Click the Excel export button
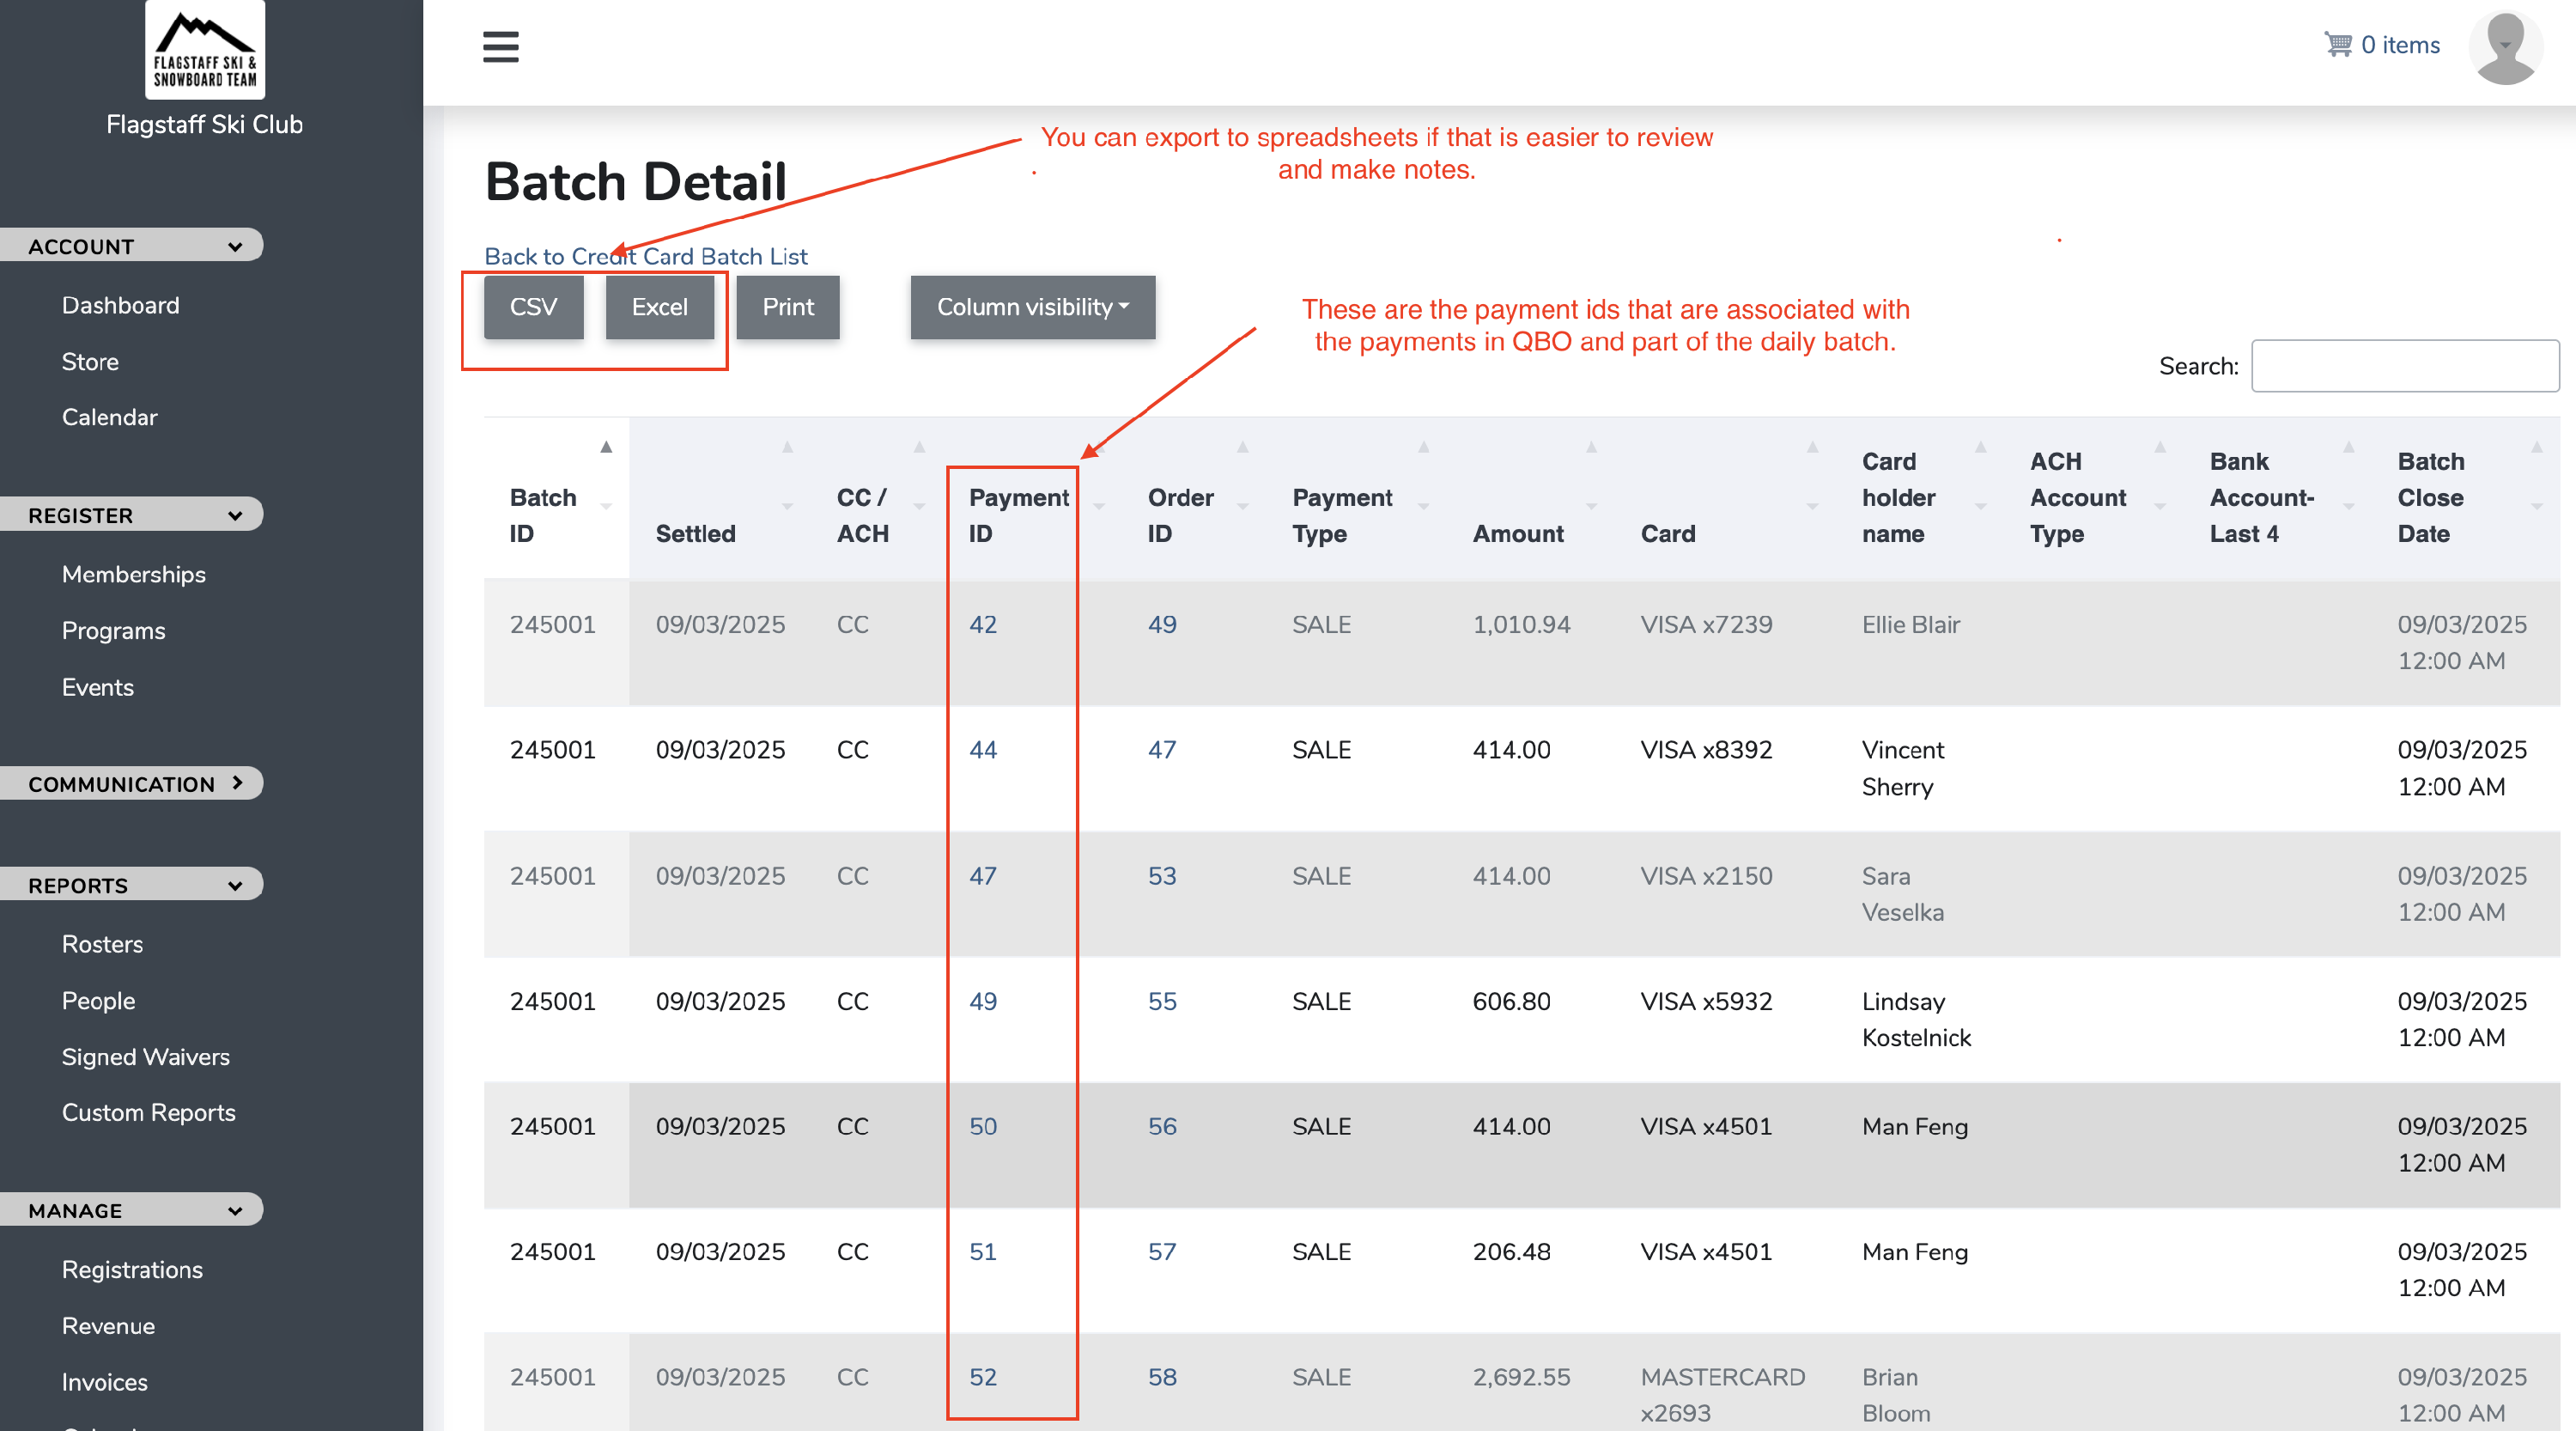The height and width of the screenshot is (1431, 2576). (659, 307)
